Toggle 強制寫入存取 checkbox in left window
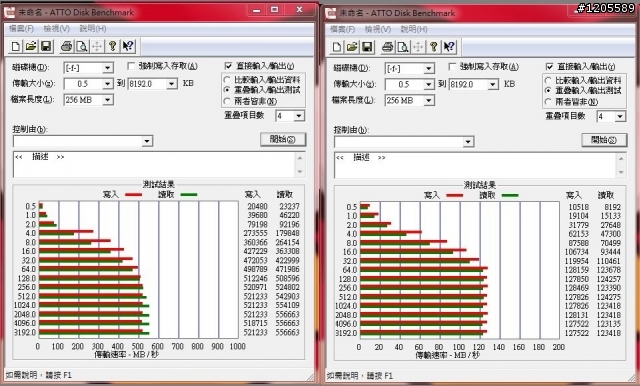 click(131, 66)
